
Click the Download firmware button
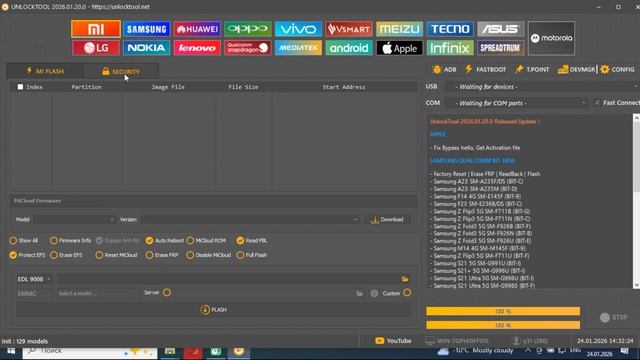[387, 220]
